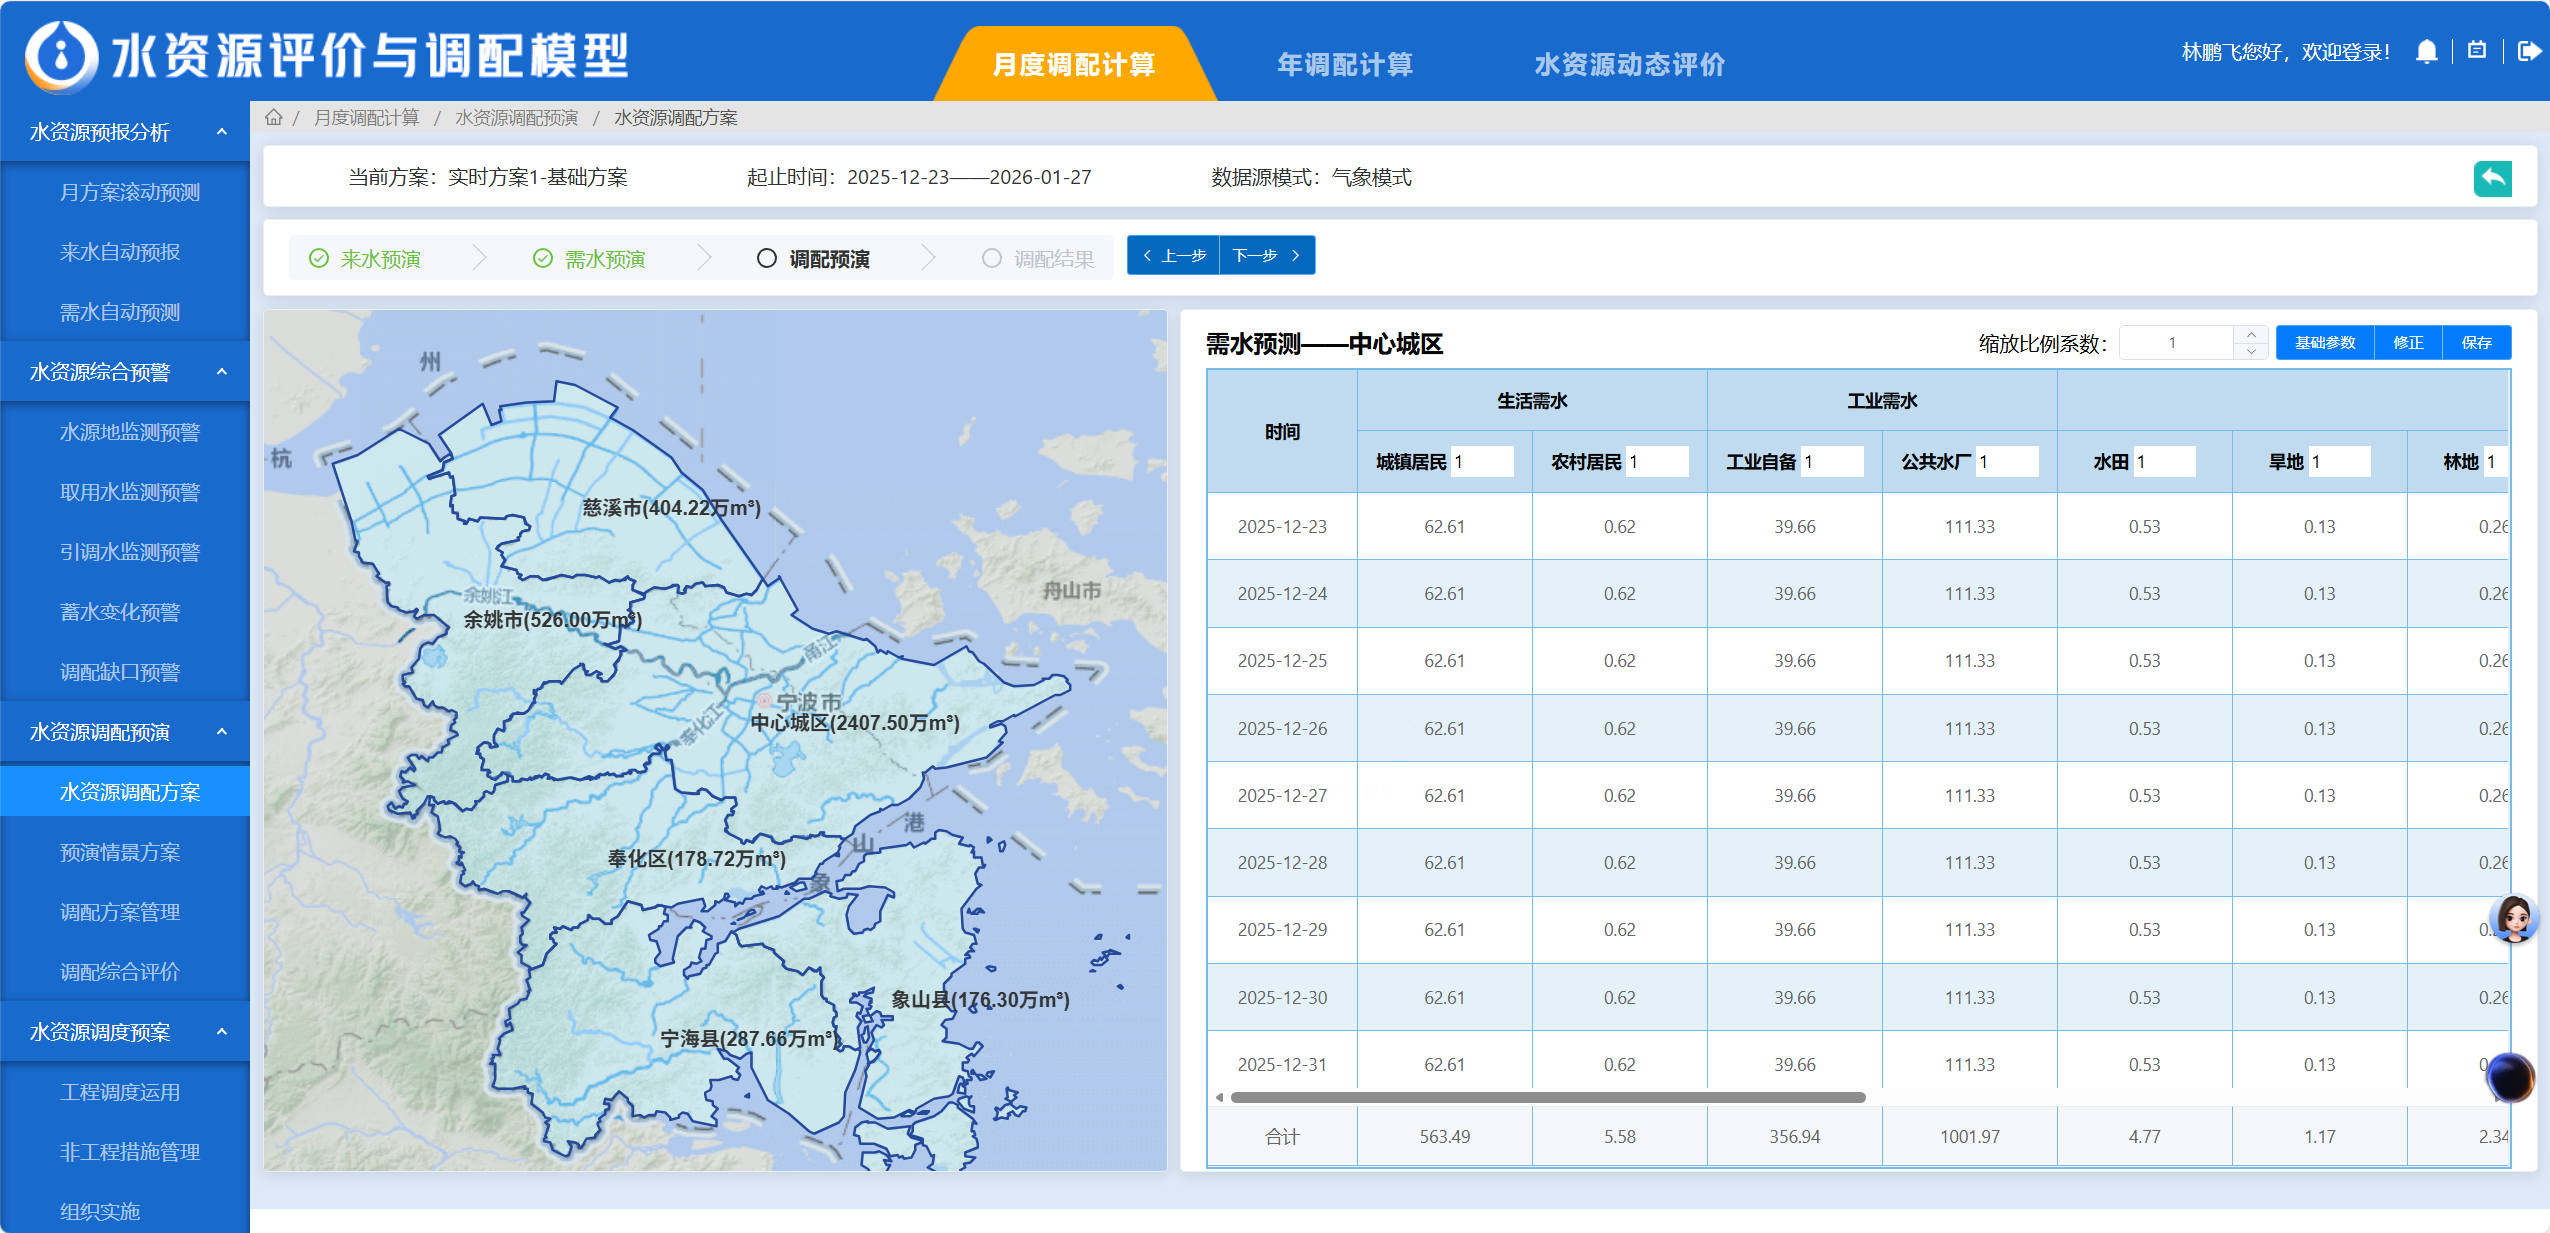Open the 水资源动态评价 tab
This screenshot has width=2550, height=1233.
1629,65
